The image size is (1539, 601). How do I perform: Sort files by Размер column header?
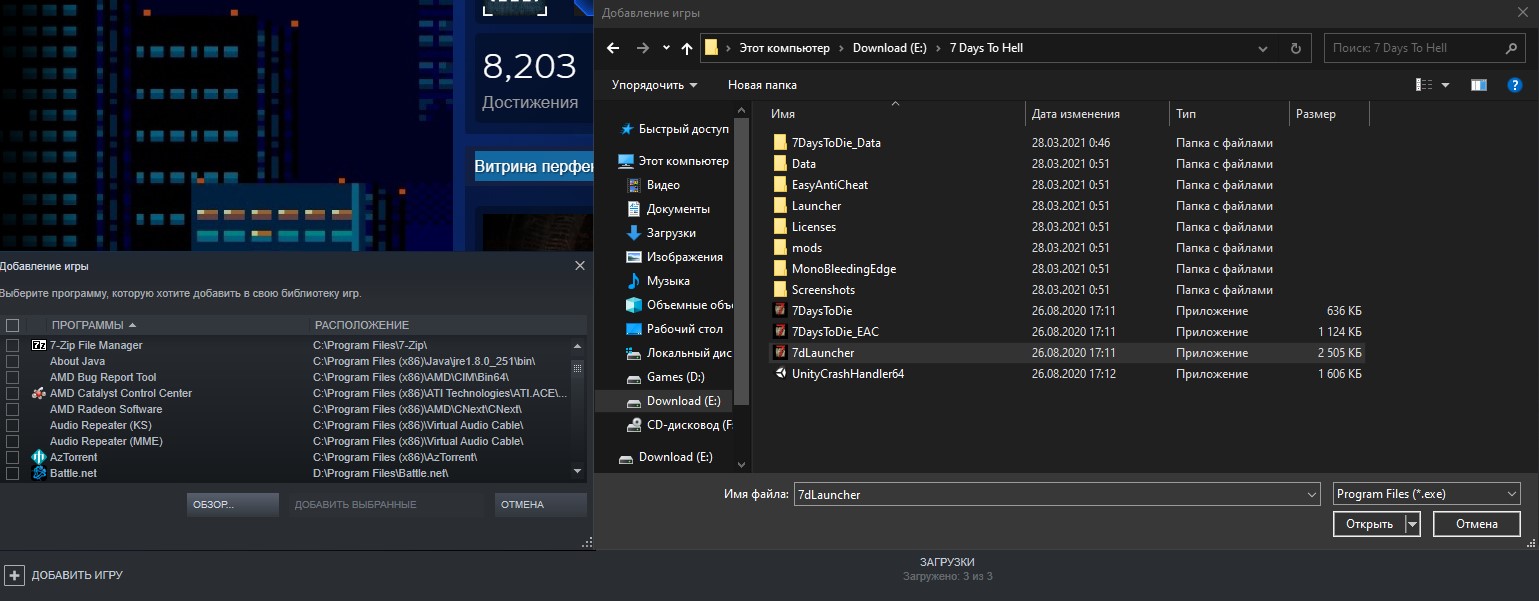pos(1316,114)
